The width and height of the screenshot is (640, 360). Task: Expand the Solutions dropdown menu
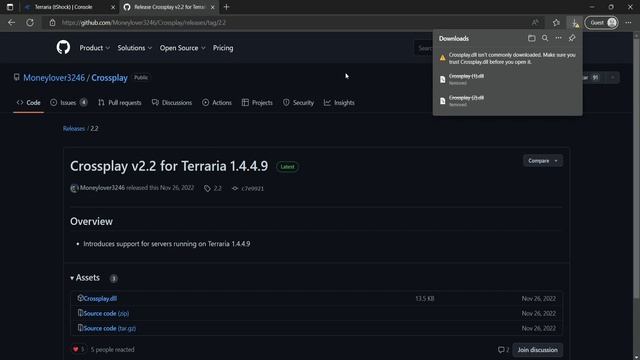pyautogui.click(x=135, y=48)
